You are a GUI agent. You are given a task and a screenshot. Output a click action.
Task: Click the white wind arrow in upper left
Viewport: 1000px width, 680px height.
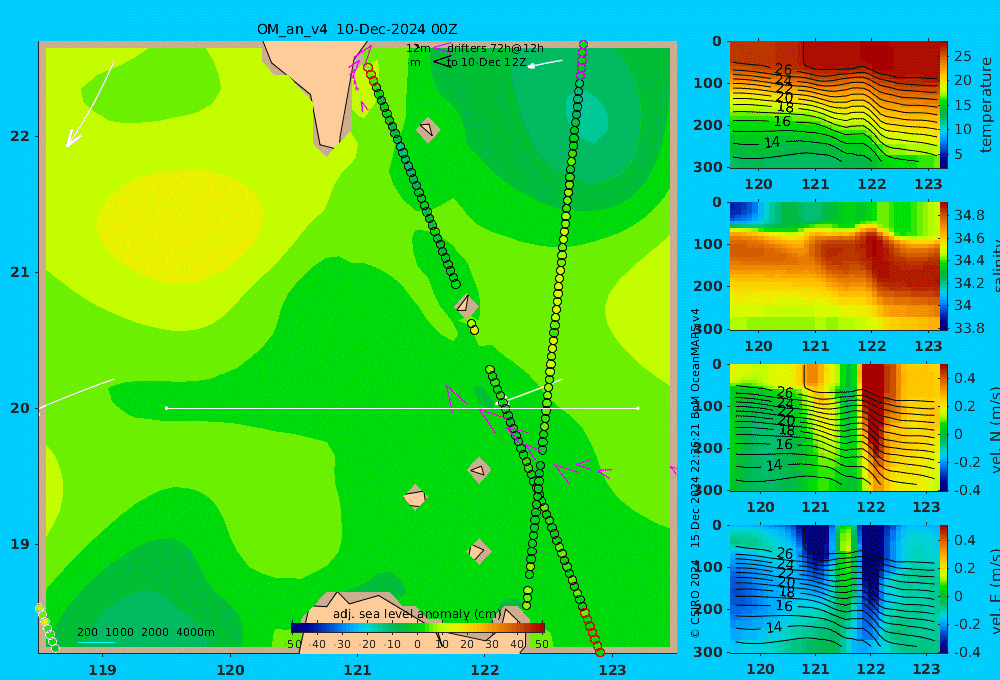pos(90,104)
